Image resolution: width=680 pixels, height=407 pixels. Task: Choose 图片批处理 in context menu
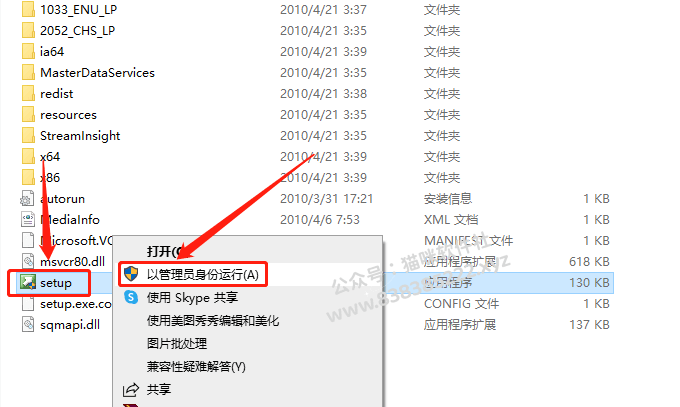pos(177,344)
